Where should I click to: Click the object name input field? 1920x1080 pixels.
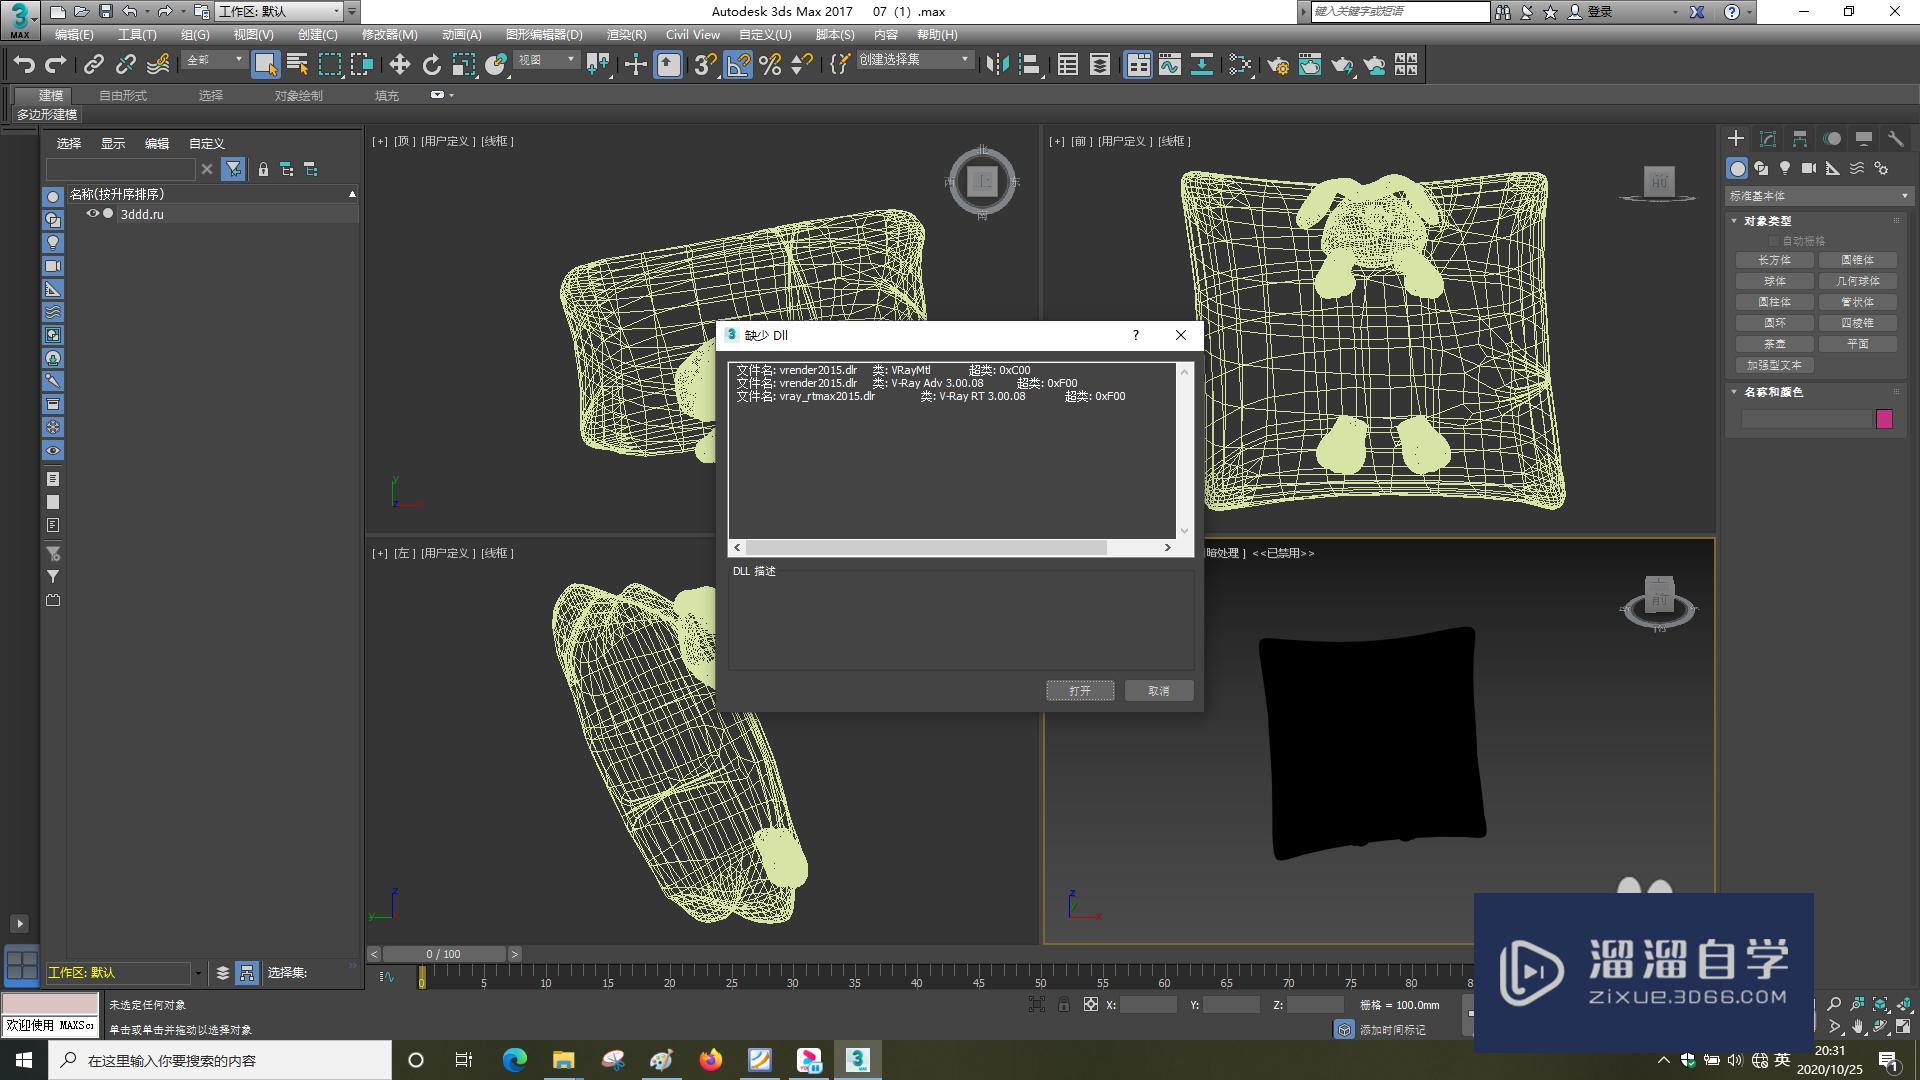pyautogui.click(x=1805, y=419)
